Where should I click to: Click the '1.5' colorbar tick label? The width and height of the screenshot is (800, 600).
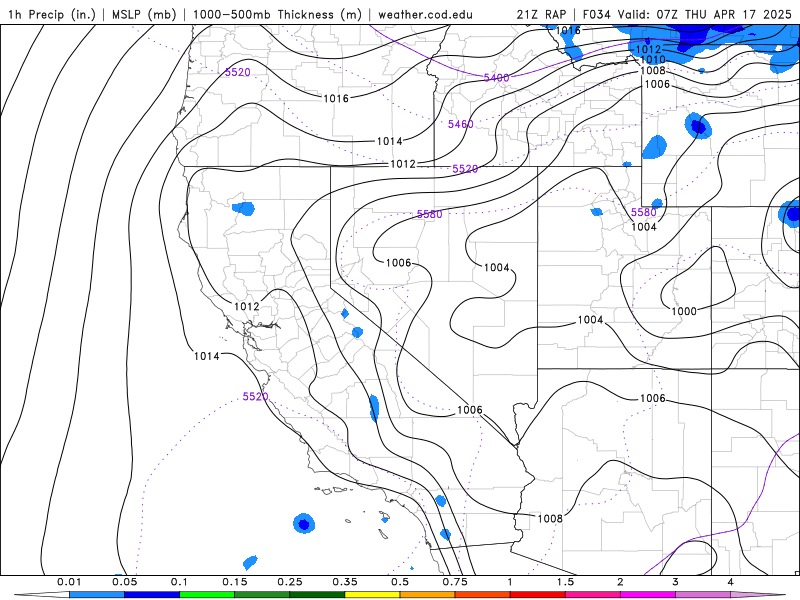565,582
